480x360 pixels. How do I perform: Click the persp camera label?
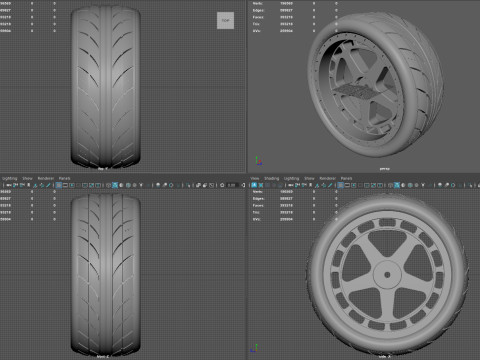point(385,169)
